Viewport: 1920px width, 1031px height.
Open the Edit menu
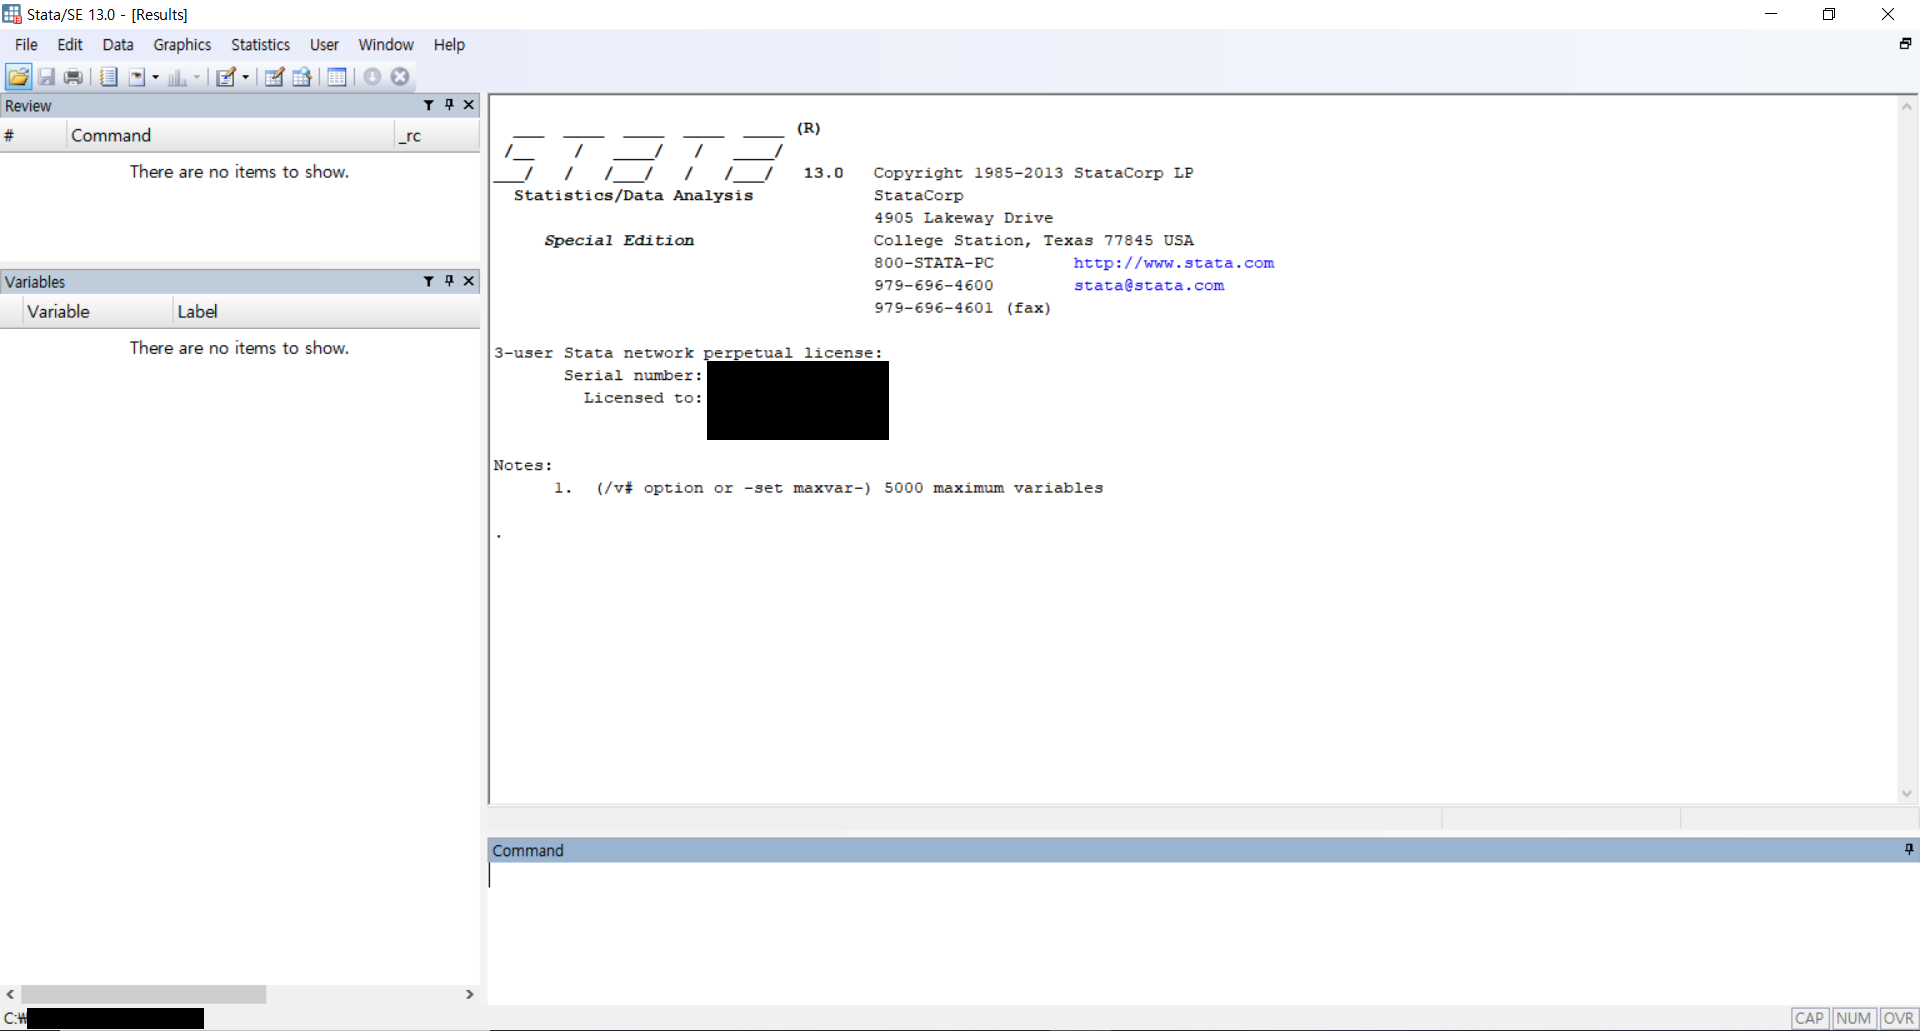point(70,45)
